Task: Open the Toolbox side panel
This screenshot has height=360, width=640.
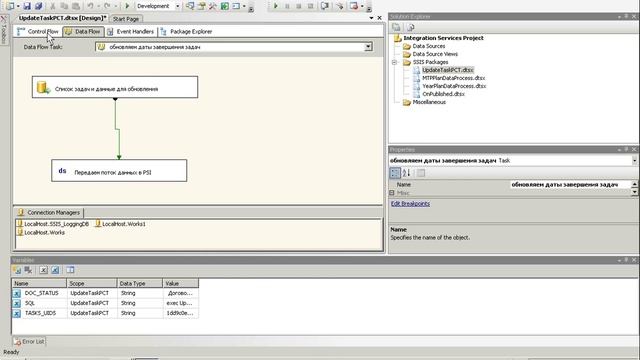Action: [x=4, y=30]
